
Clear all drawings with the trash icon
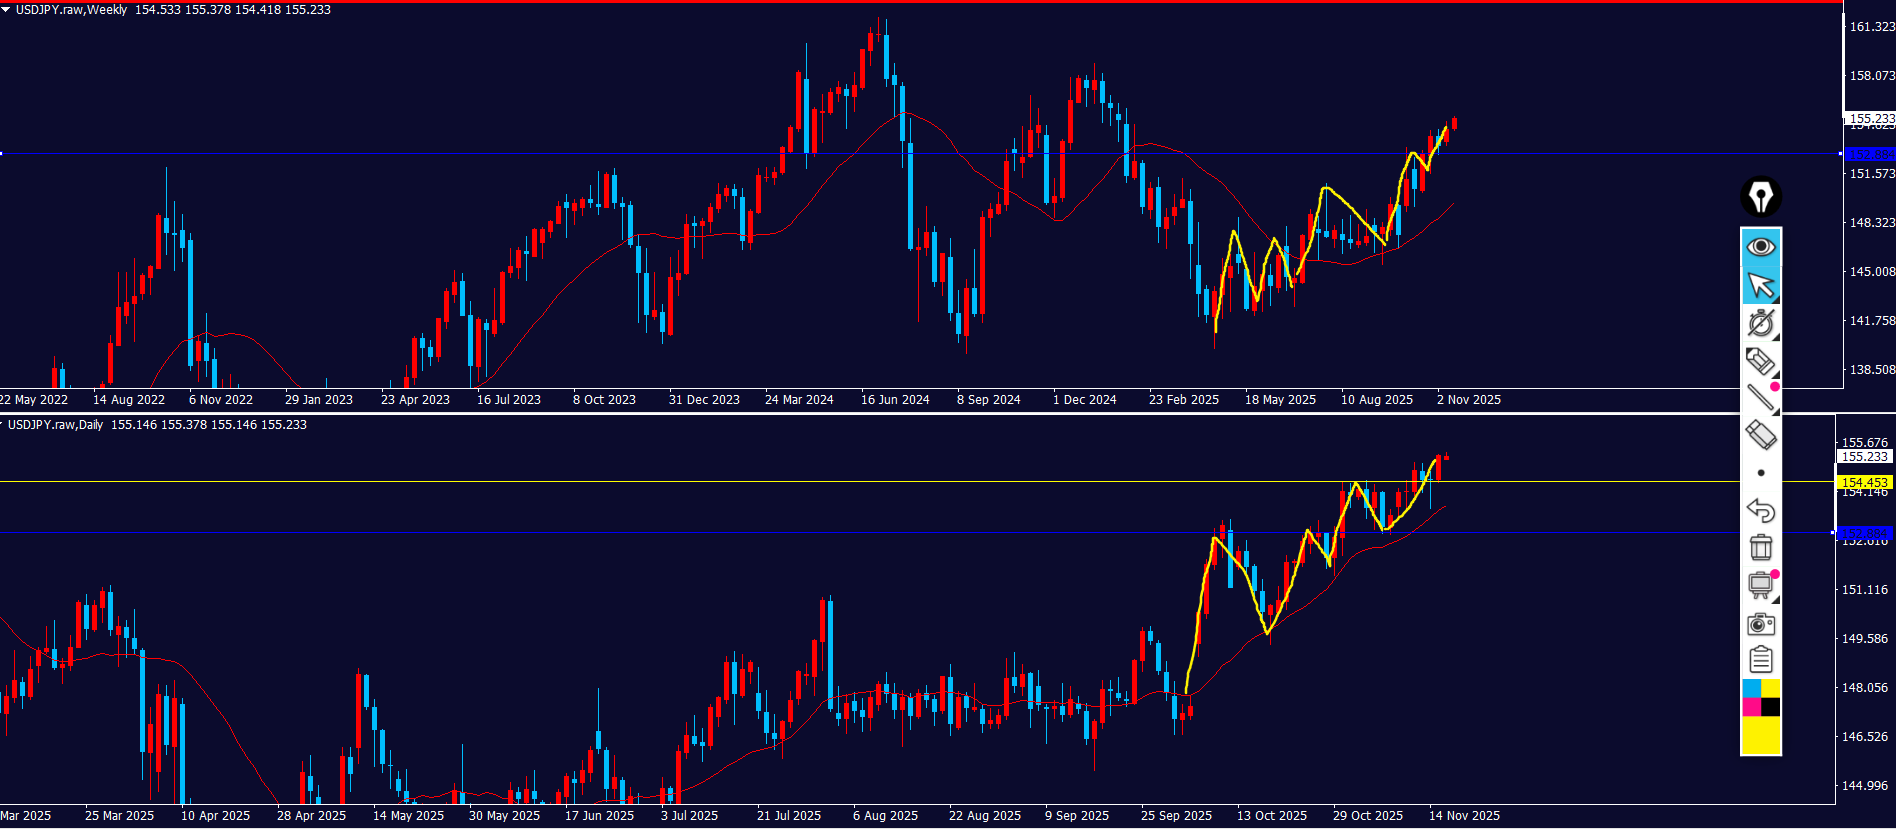[1760, 547]
